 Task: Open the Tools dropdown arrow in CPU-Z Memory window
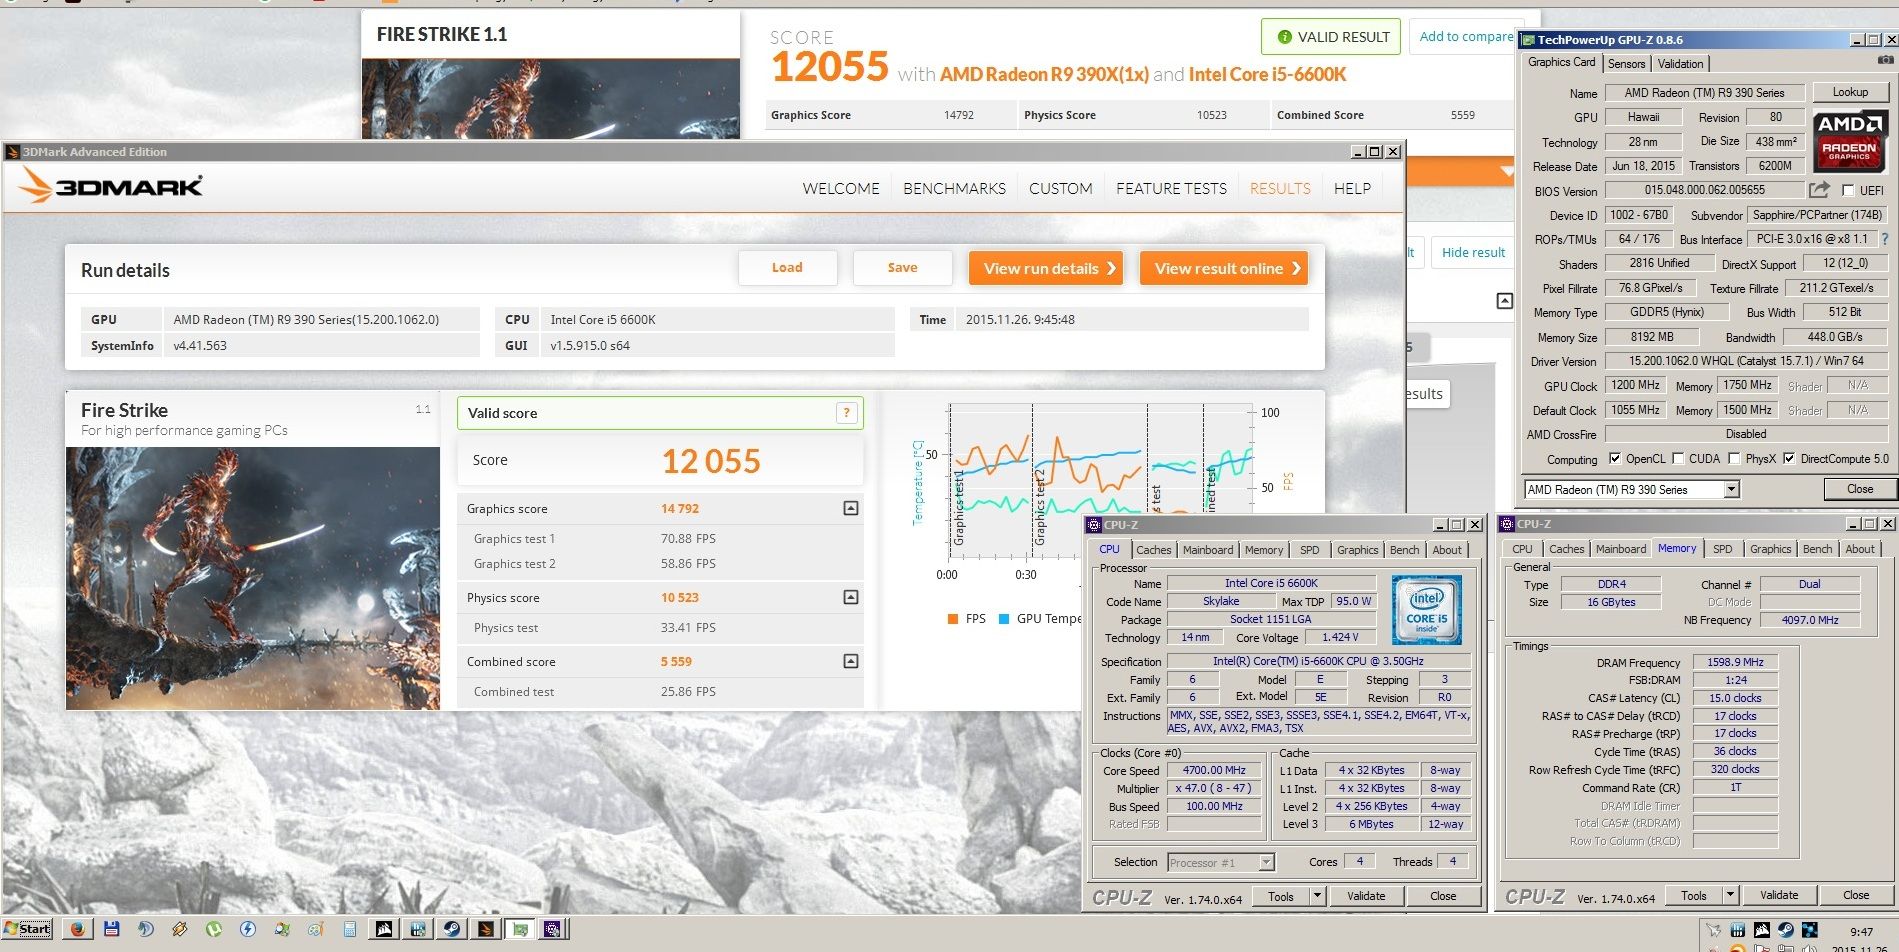point(1731,895)
